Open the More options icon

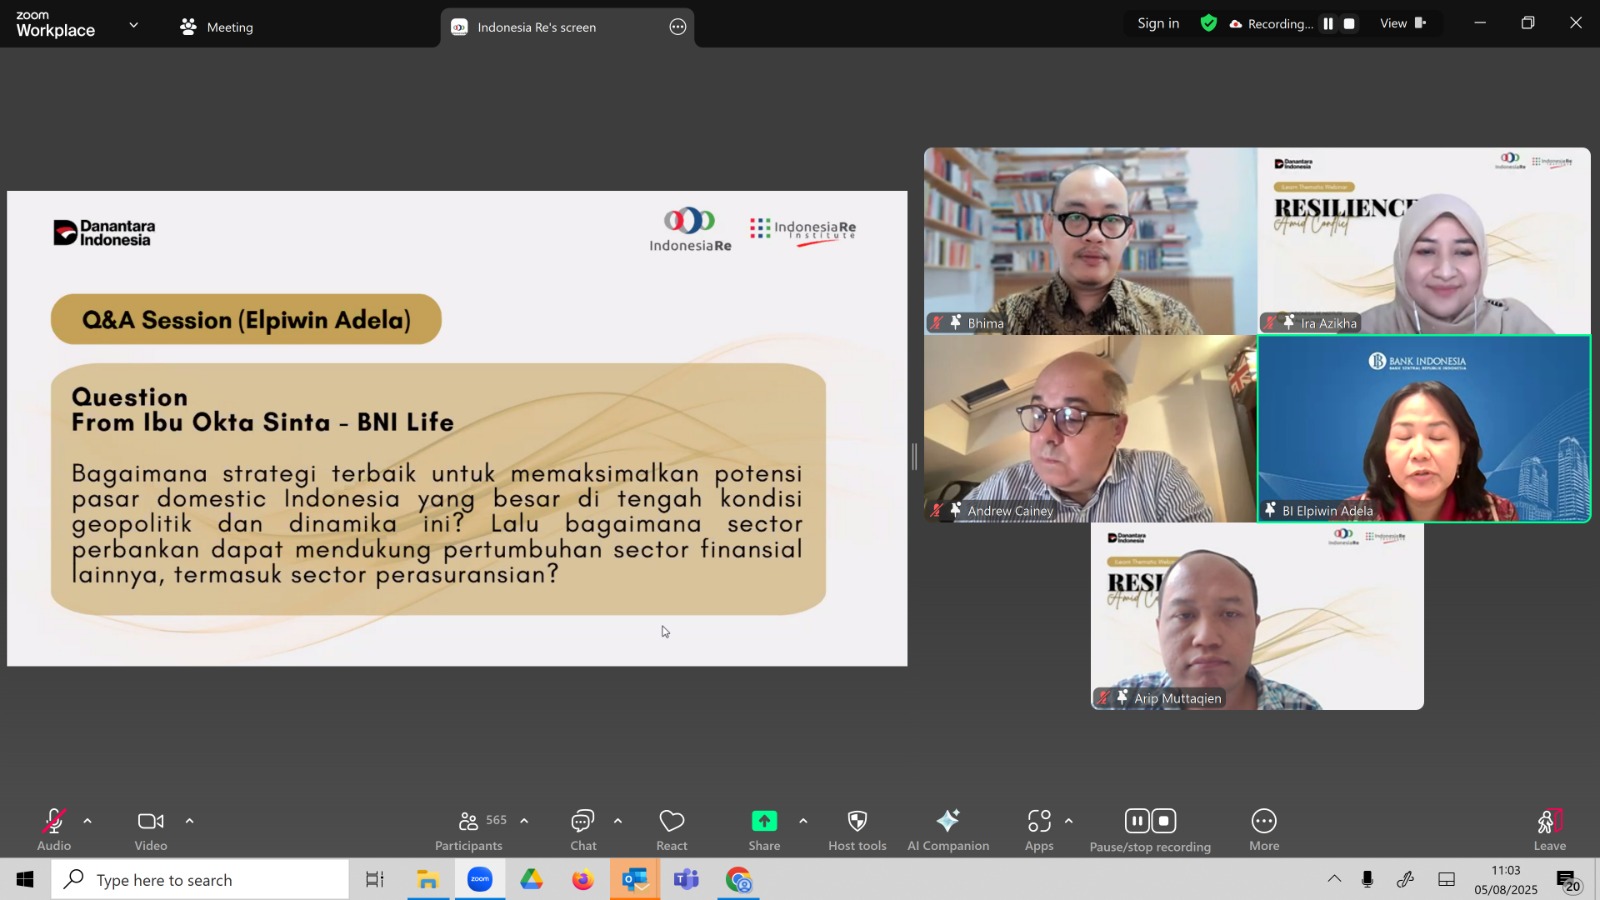coord(1264,821)
